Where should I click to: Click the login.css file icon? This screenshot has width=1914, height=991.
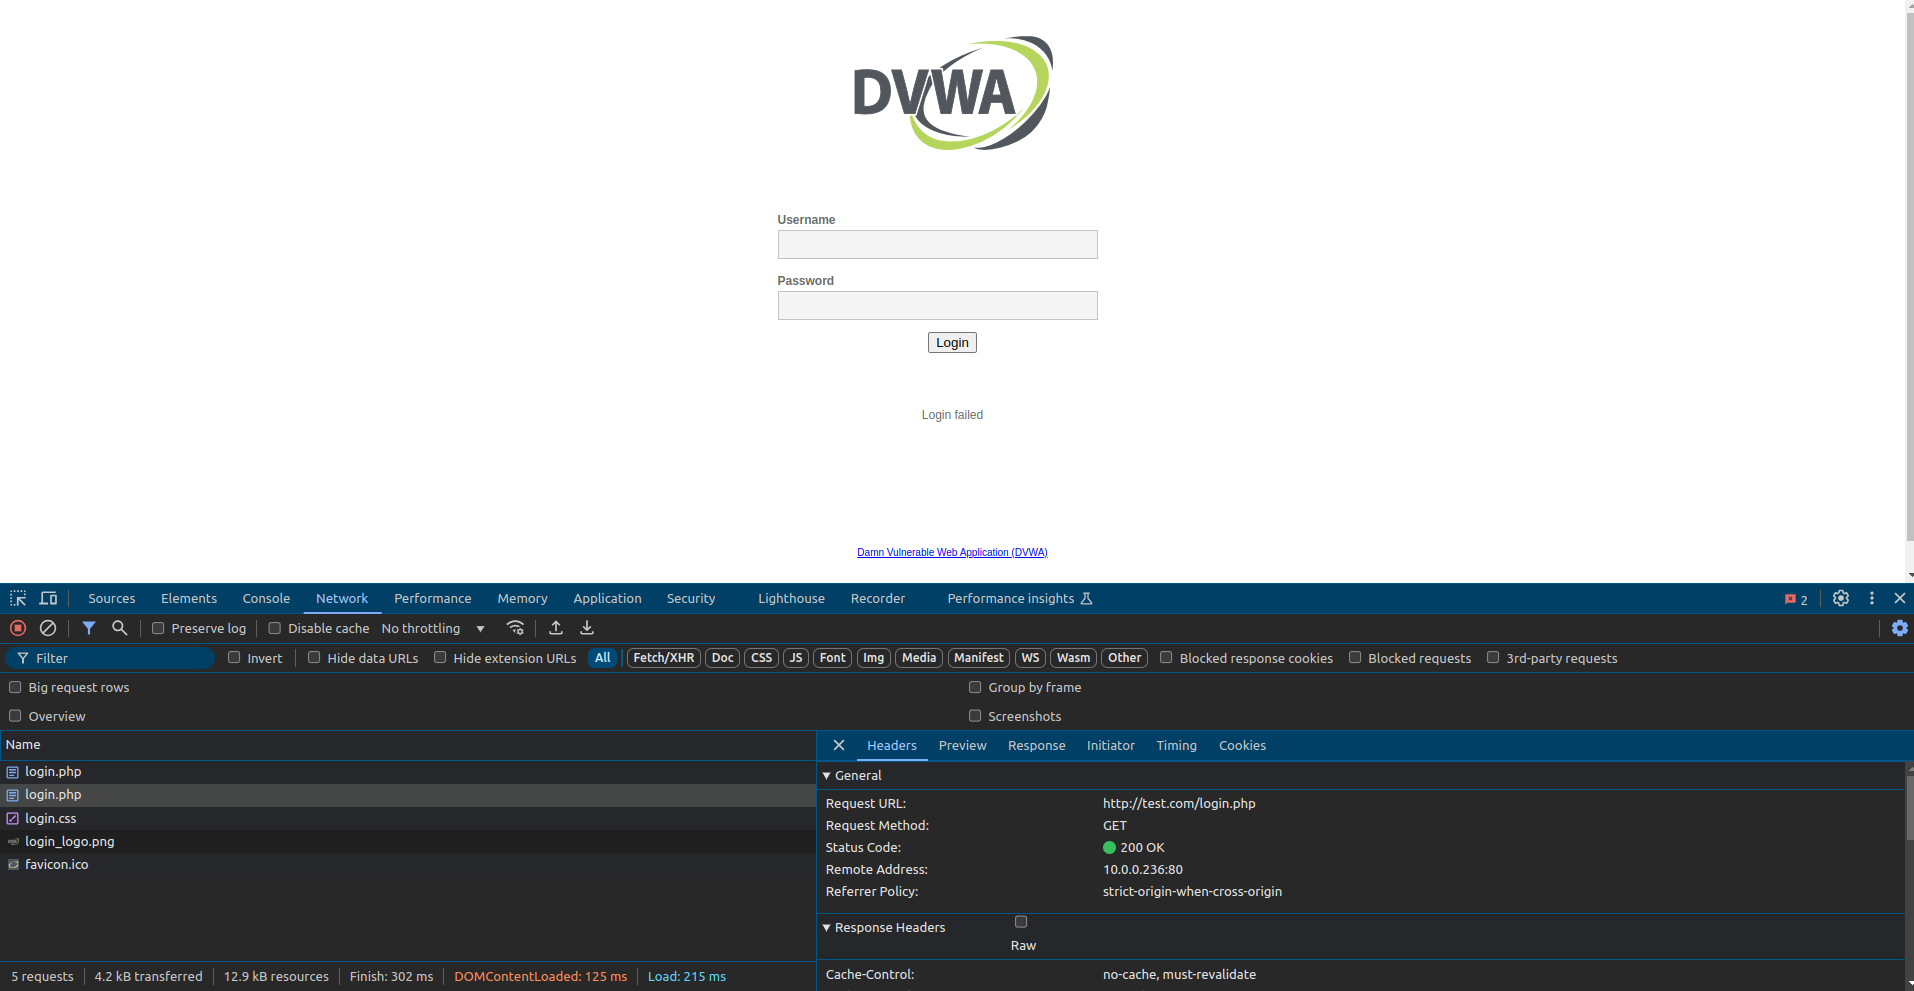coord(13,818)
